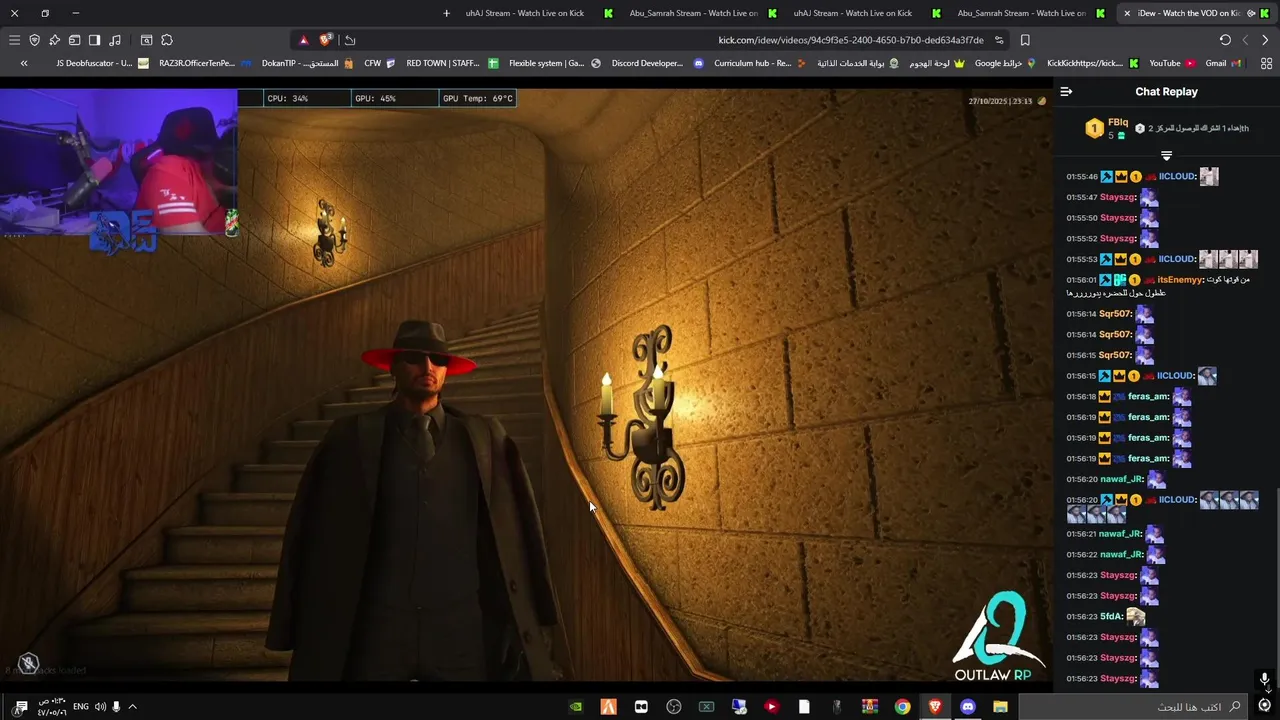Open the Brave wallet icon in toolbar
This screenshot has width=1280, height=720.
click(74, 40)
